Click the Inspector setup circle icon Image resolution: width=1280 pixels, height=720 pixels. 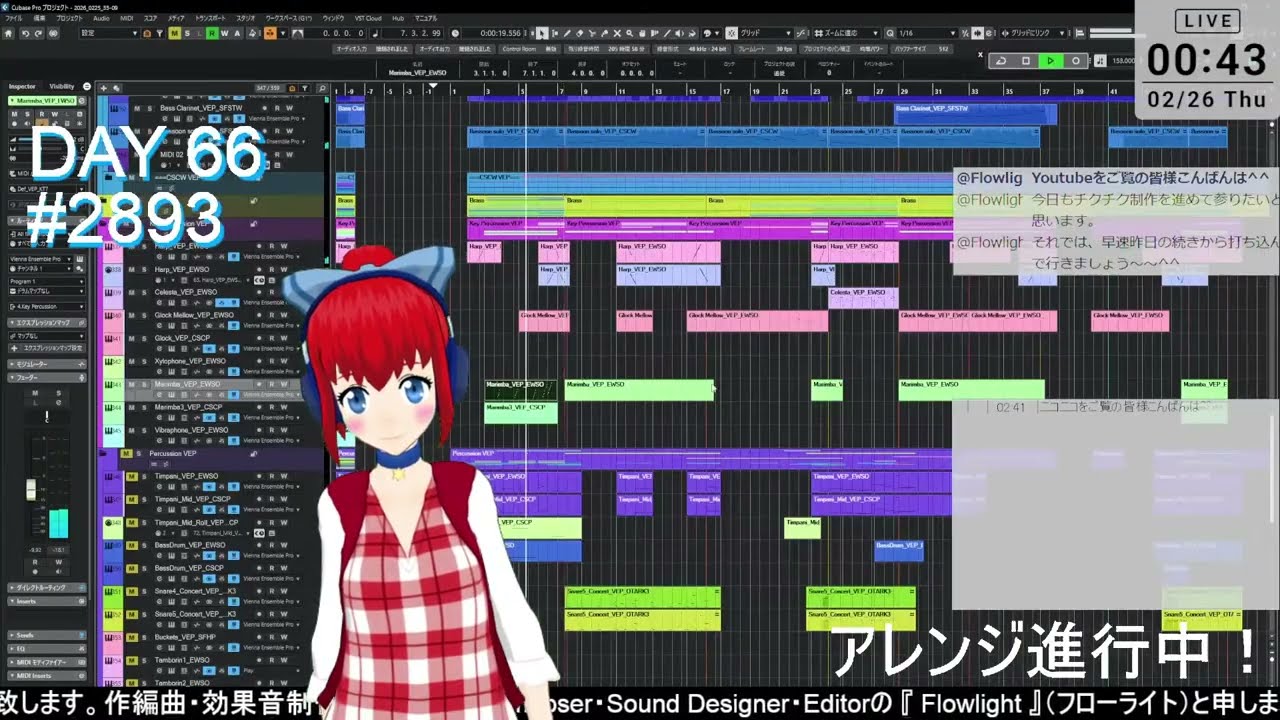(x=87, y=87)
